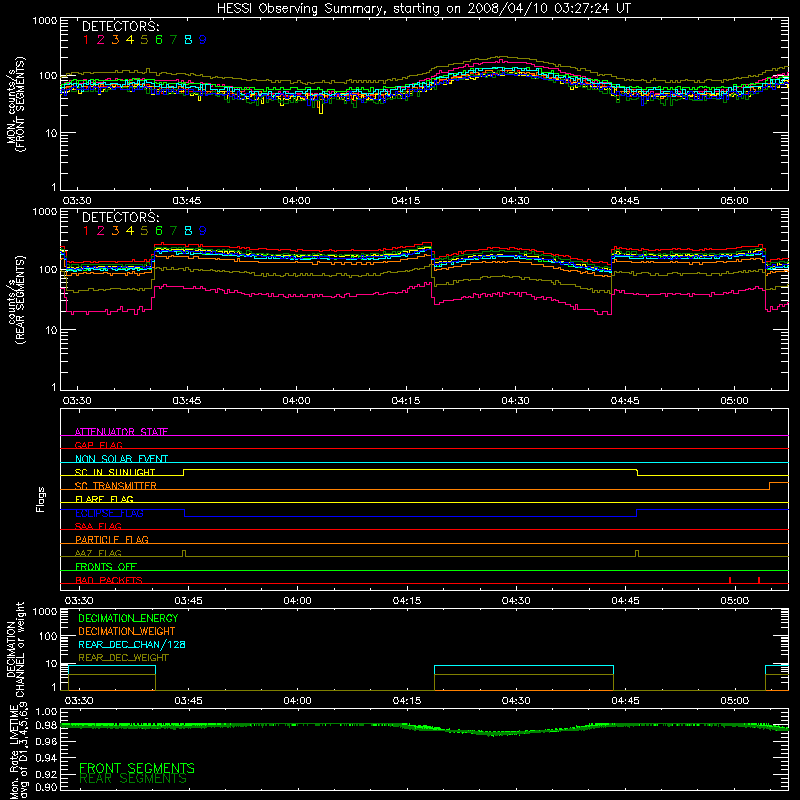This screenshot has width=800, height=800.
Task: Click the 03:45 tick label under flags plot
Action: click(x=188, y=601)
